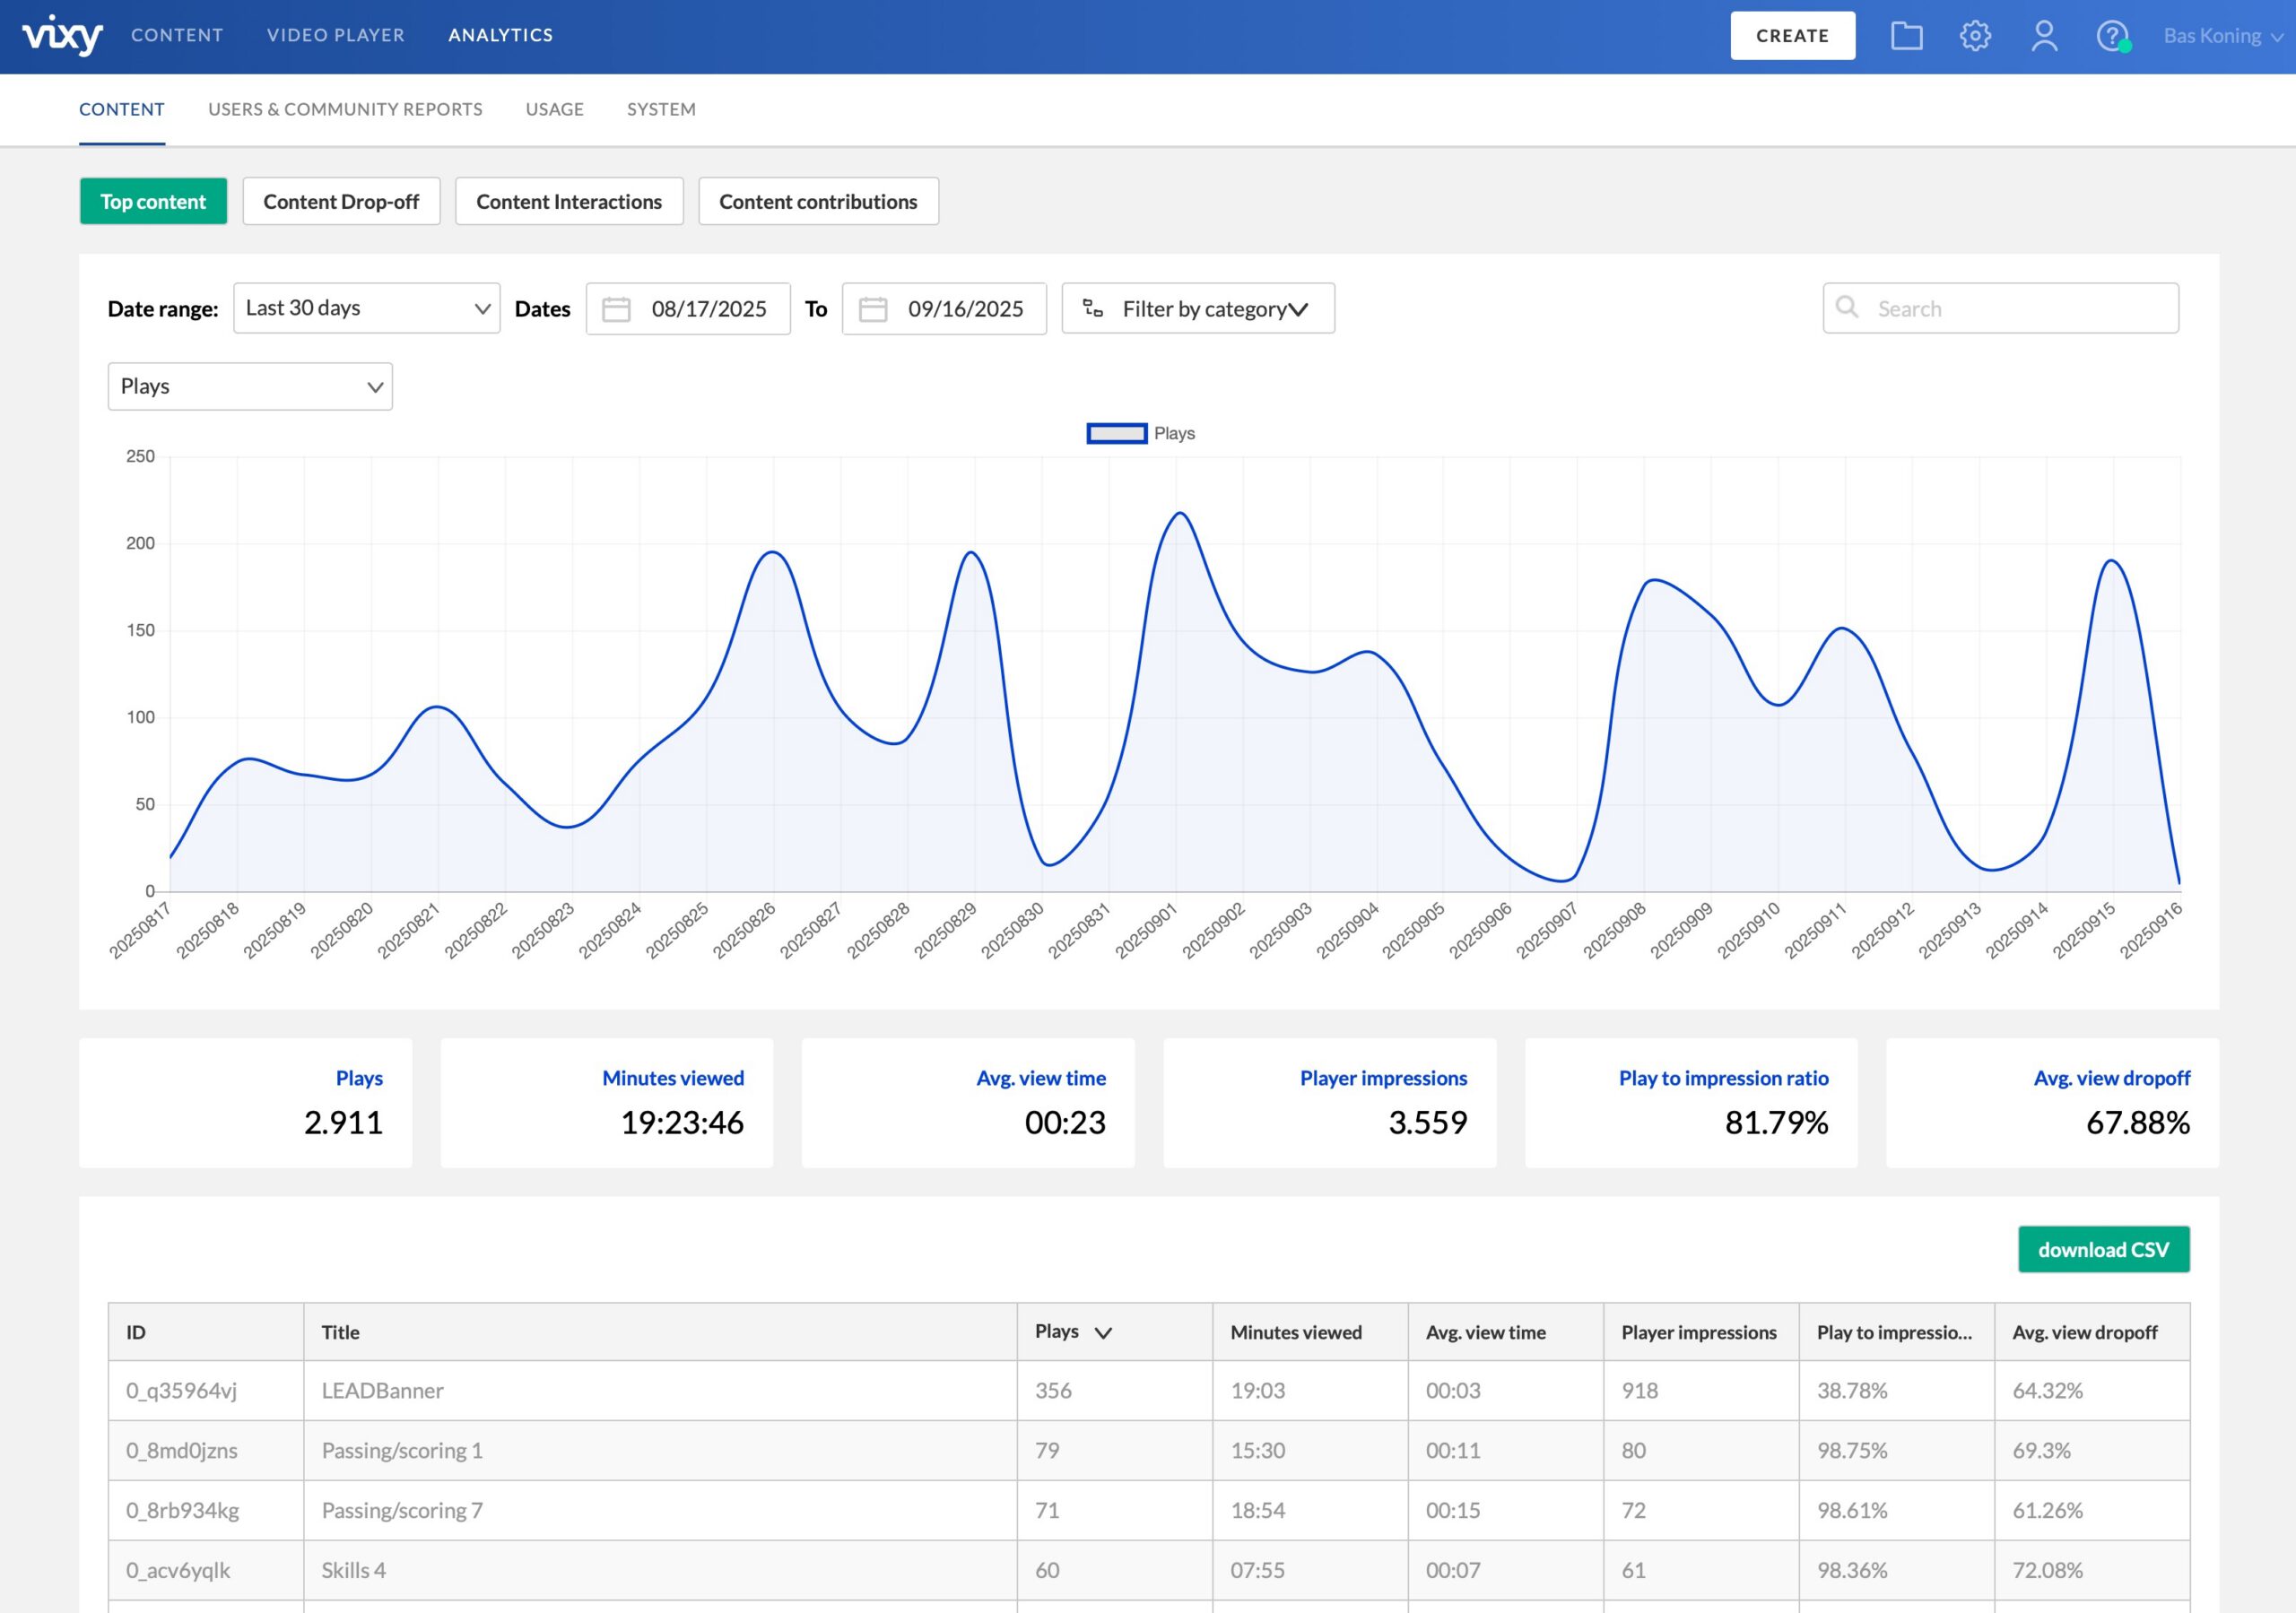2296x1613 pixels.
Task: Click the Player impressions summary card
Action: tap(1330, 1103)
